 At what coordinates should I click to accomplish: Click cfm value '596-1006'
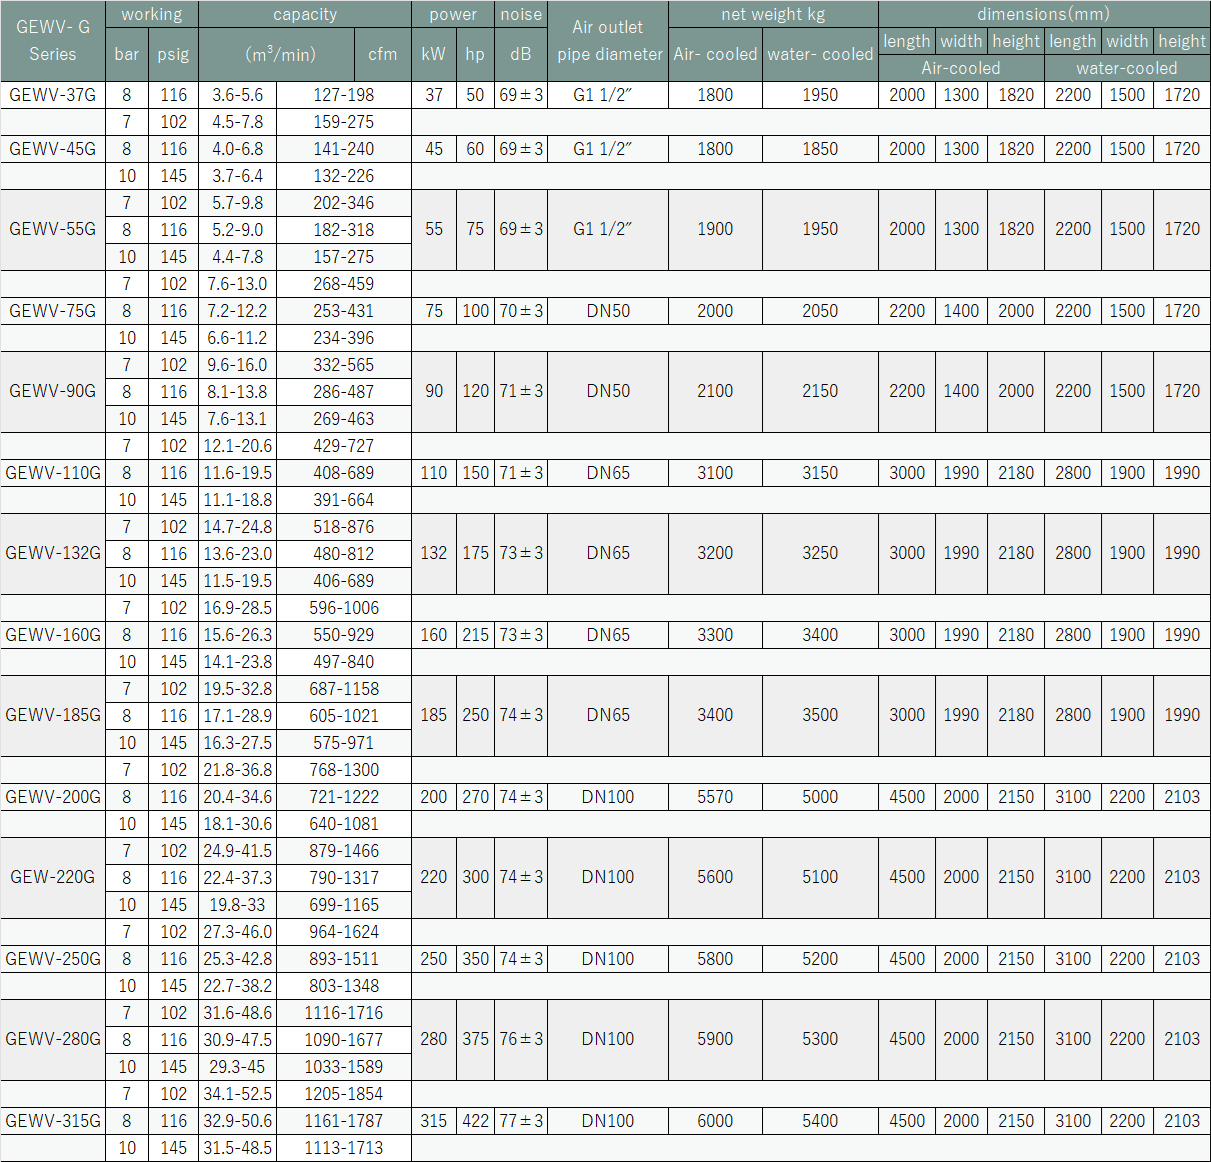pyautogui.click(x=344, y=608)
